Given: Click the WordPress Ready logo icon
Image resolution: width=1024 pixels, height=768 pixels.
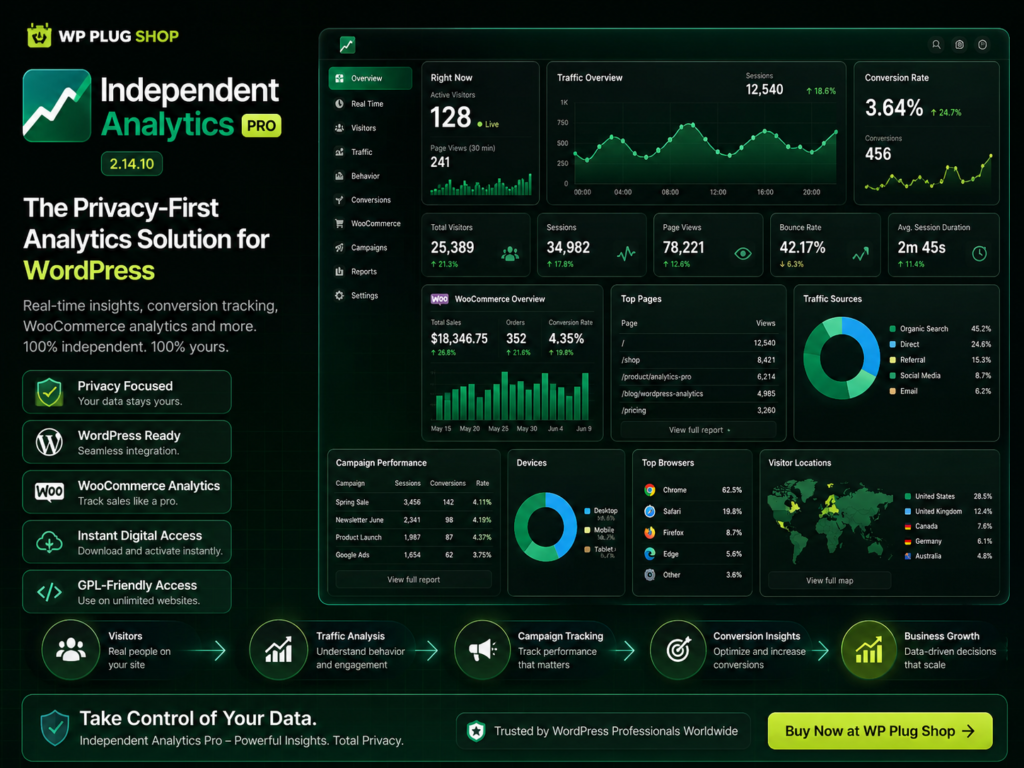Looking at the screenshot, I should pyautogui.click(x=50, y=442).
